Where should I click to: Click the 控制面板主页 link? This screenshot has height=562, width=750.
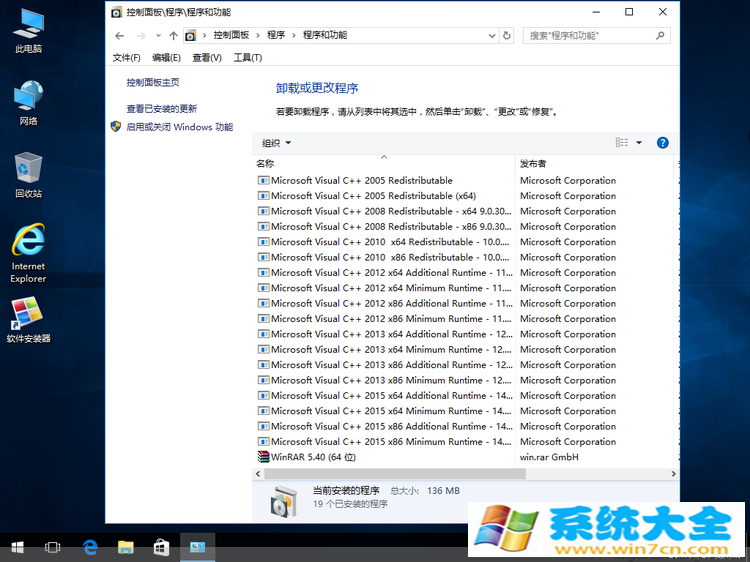pyautogui.click(x=153, y=82)
